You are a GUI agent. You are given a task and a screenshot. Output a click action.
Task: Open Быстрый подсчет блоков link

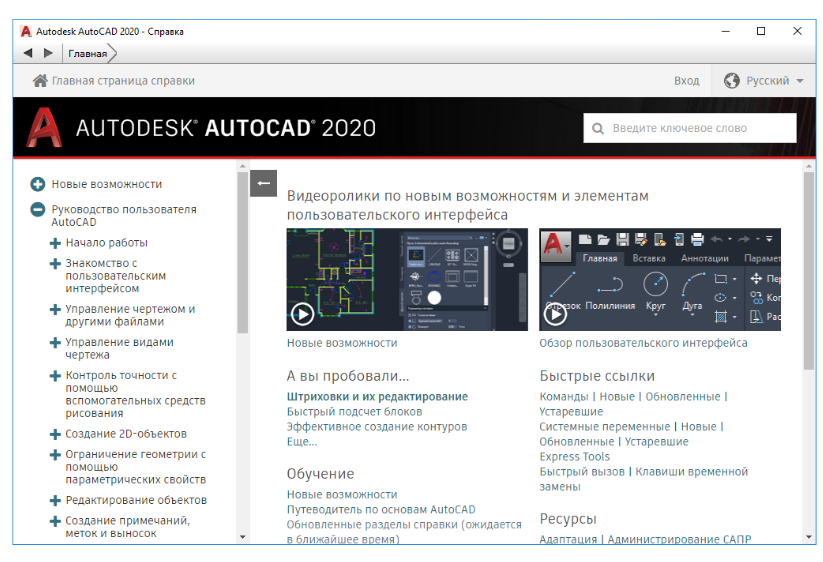(x=354, y=411)
